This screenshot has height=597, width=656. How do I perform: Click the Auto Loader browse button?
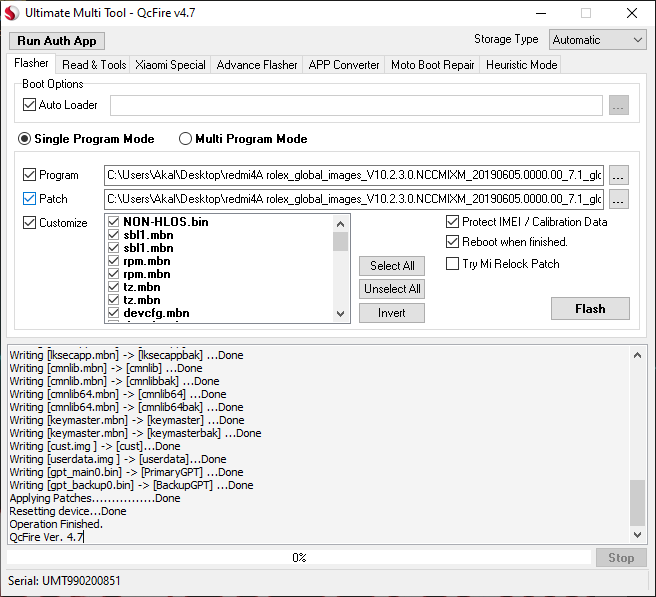(619, 105)
